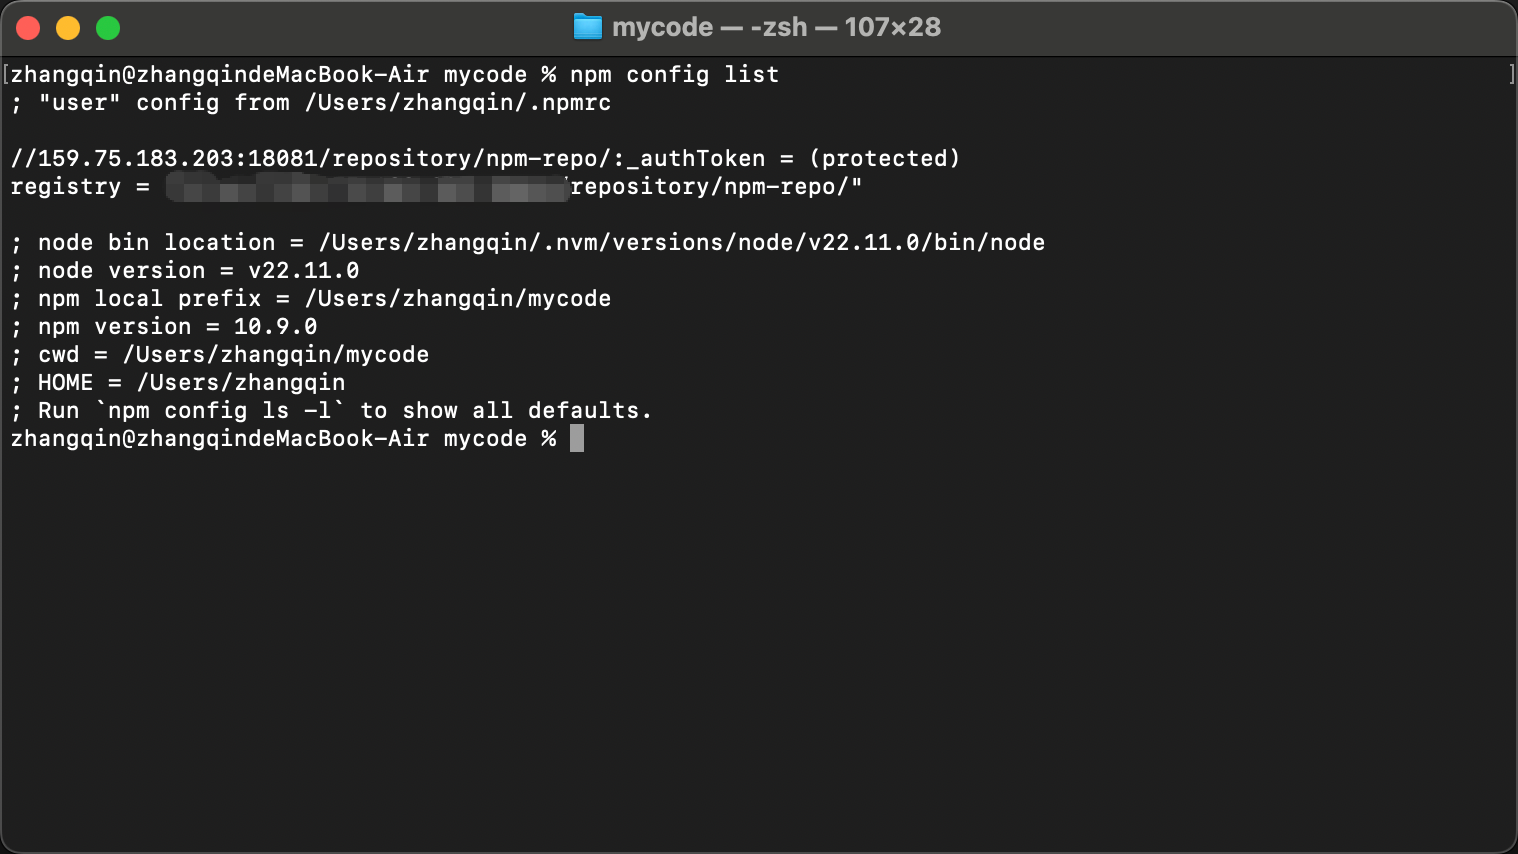Click the right bracket mark on first line
This screenshot has width=1518, height=854.
(1511, 75)
